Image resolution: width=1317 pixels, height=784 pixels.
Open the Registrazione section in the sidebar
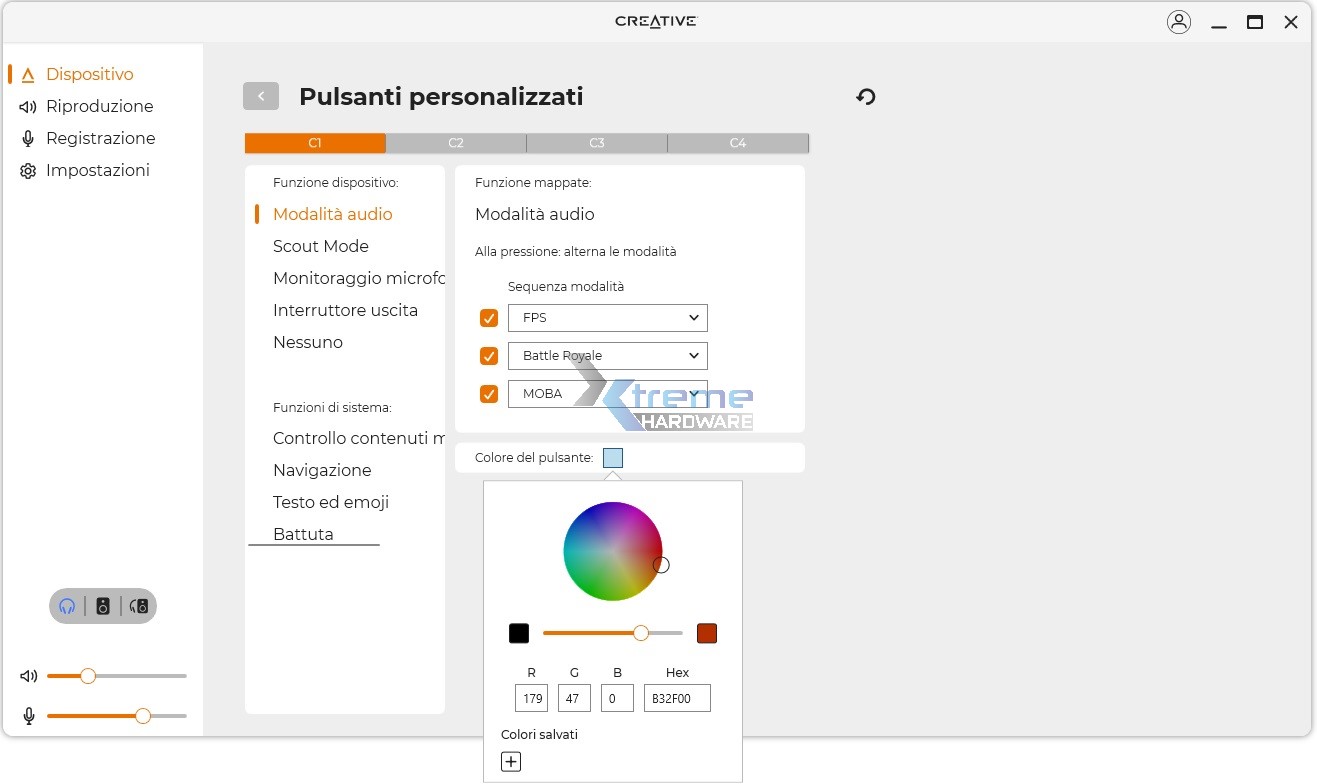pos(100,138)
